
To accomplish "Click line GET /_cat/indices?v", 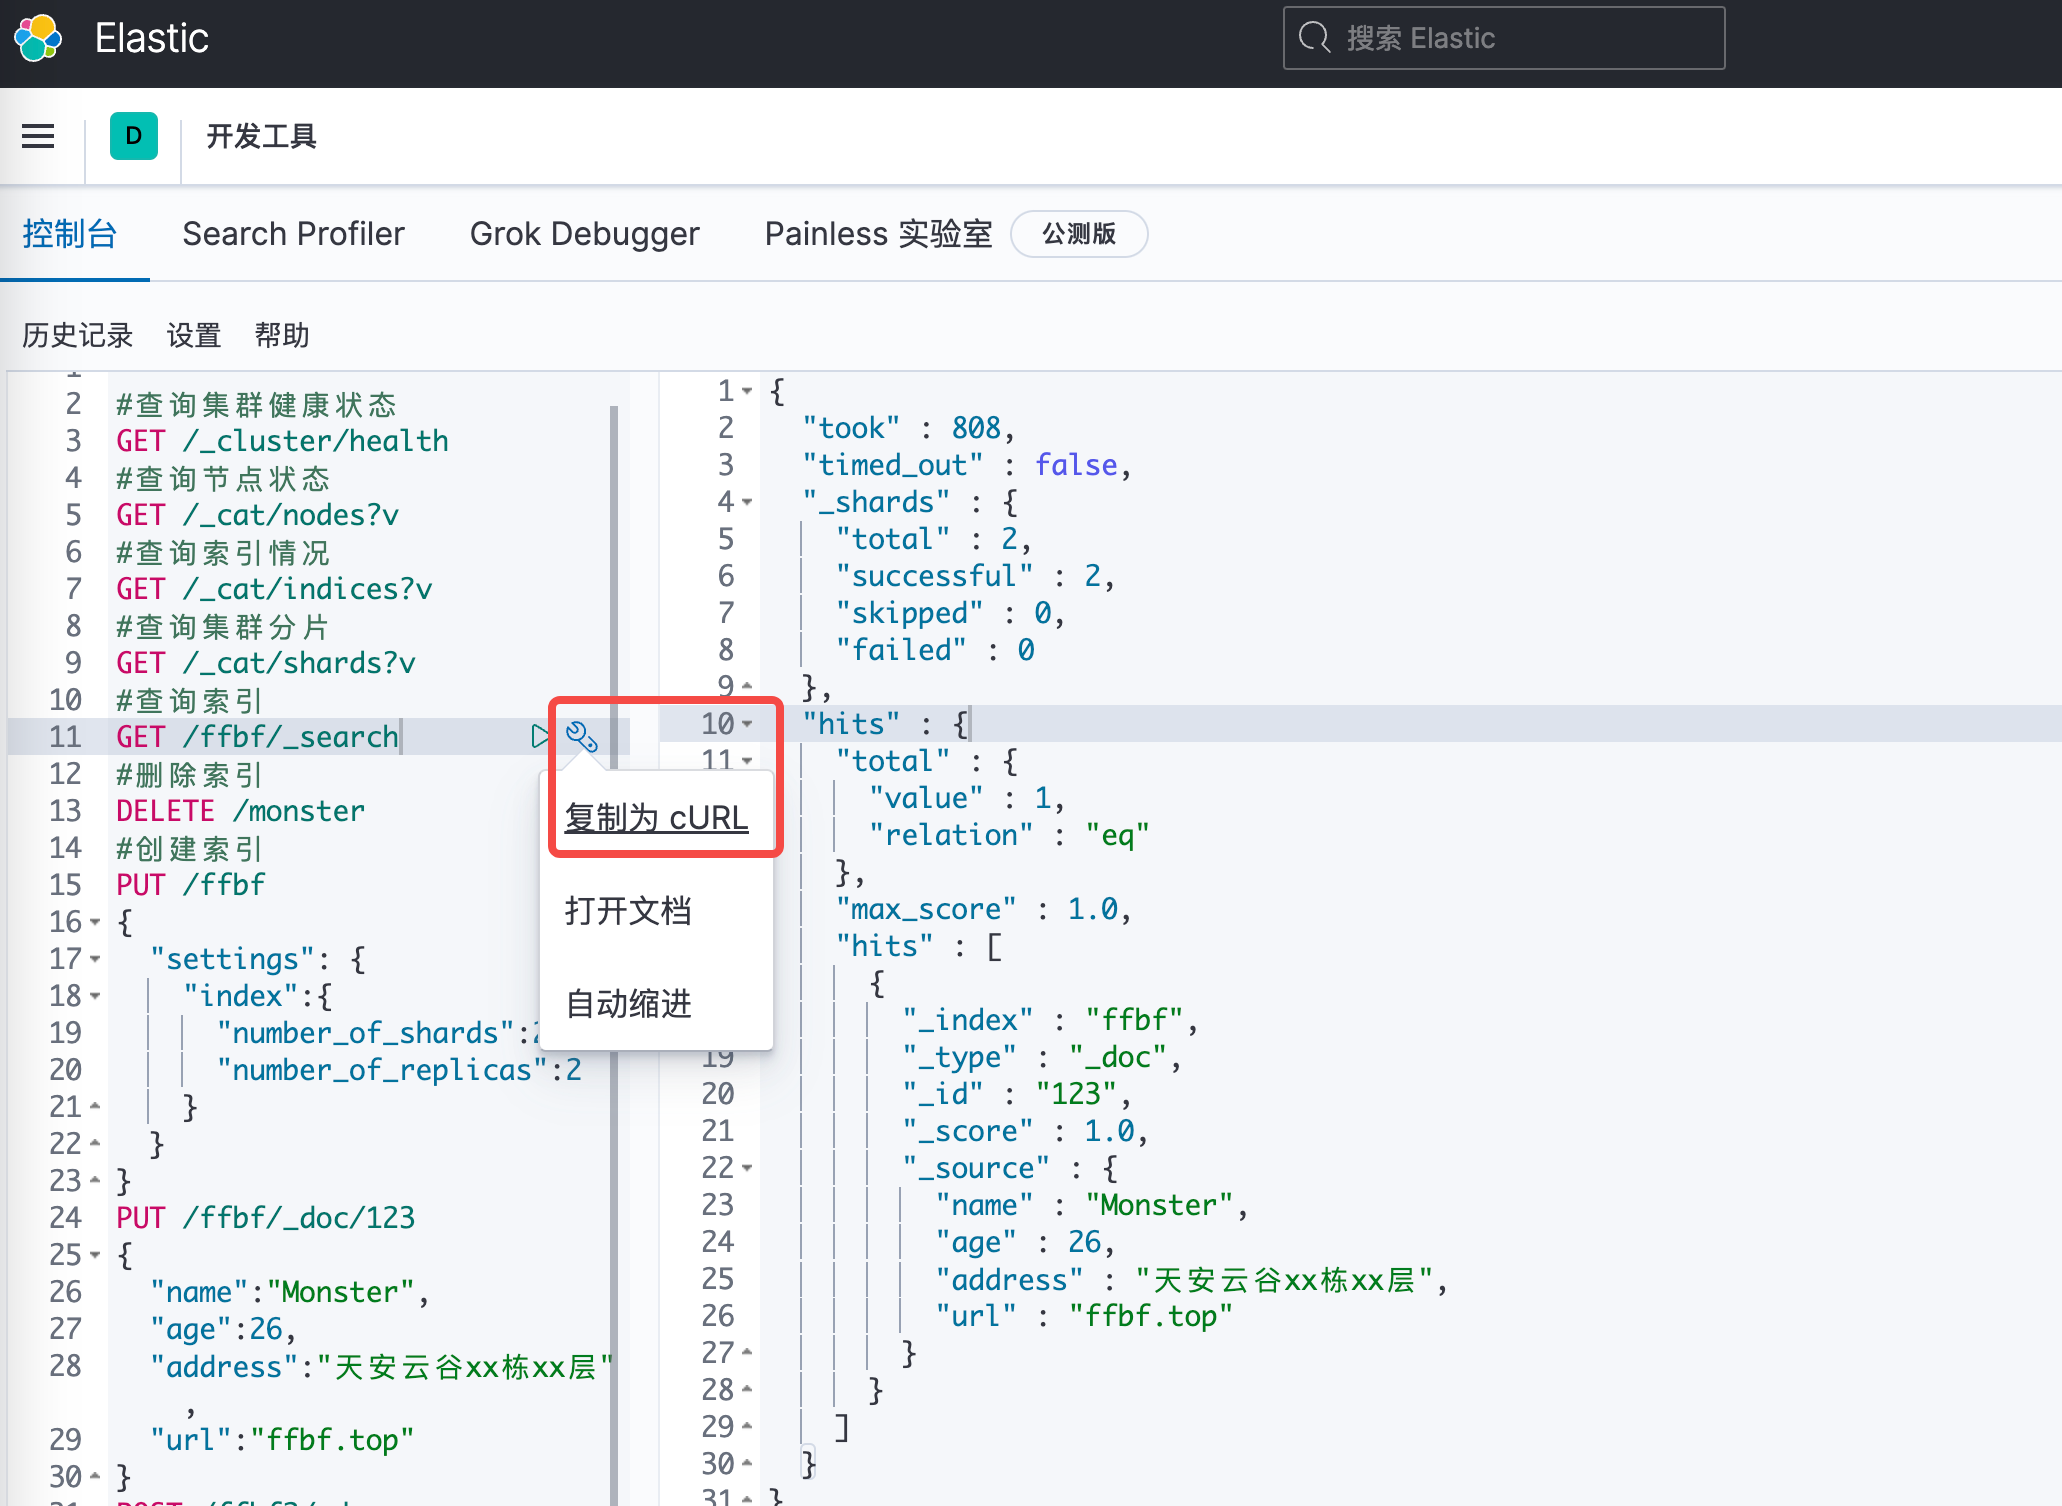I will 274,589.
